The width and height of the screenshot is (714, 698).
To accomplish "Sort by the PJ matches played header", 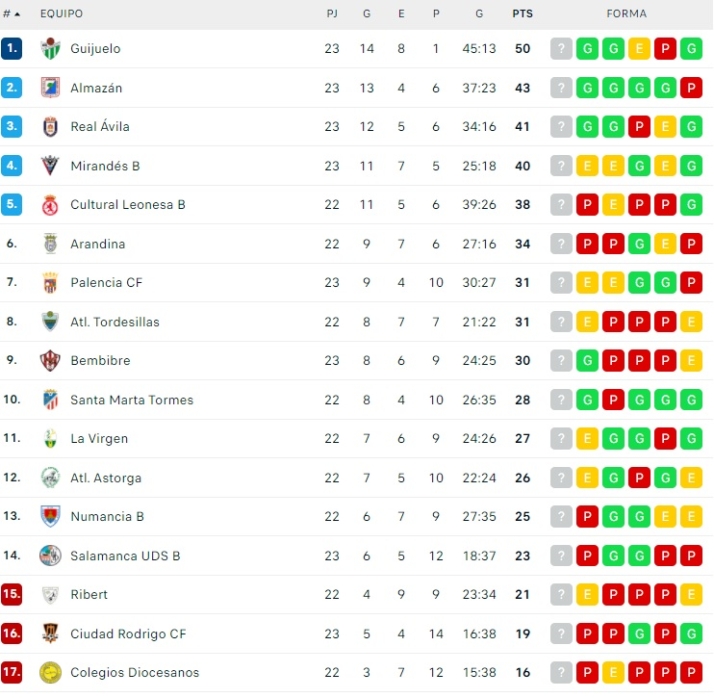I will (332, 14).
